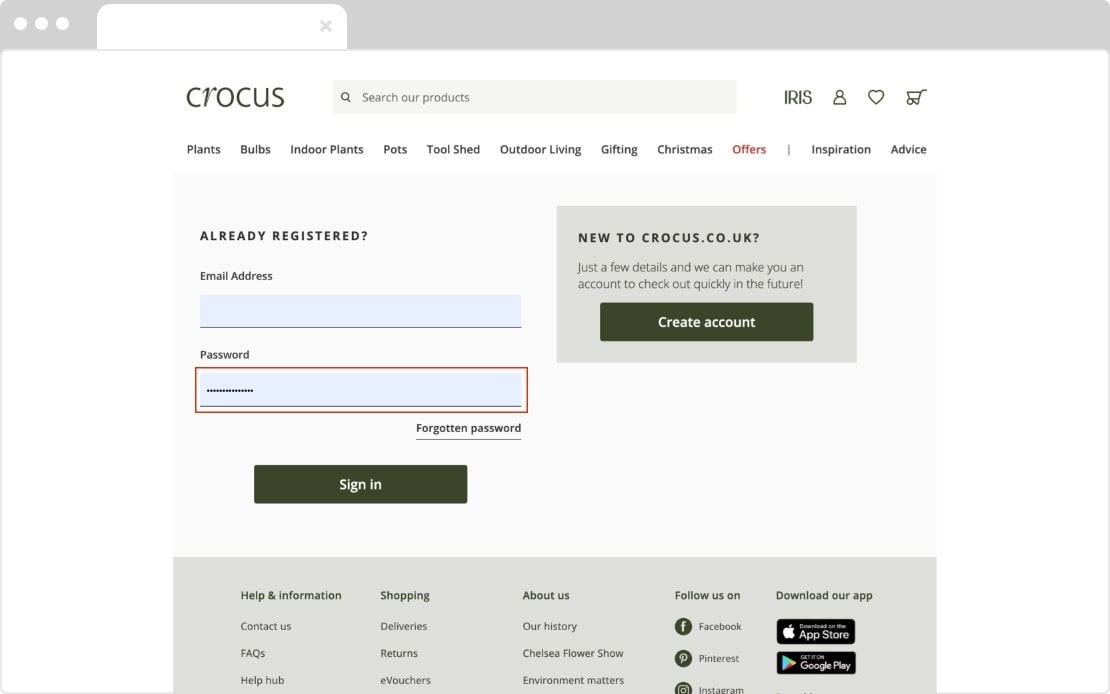Open the Pots menu

click(395, 149)
